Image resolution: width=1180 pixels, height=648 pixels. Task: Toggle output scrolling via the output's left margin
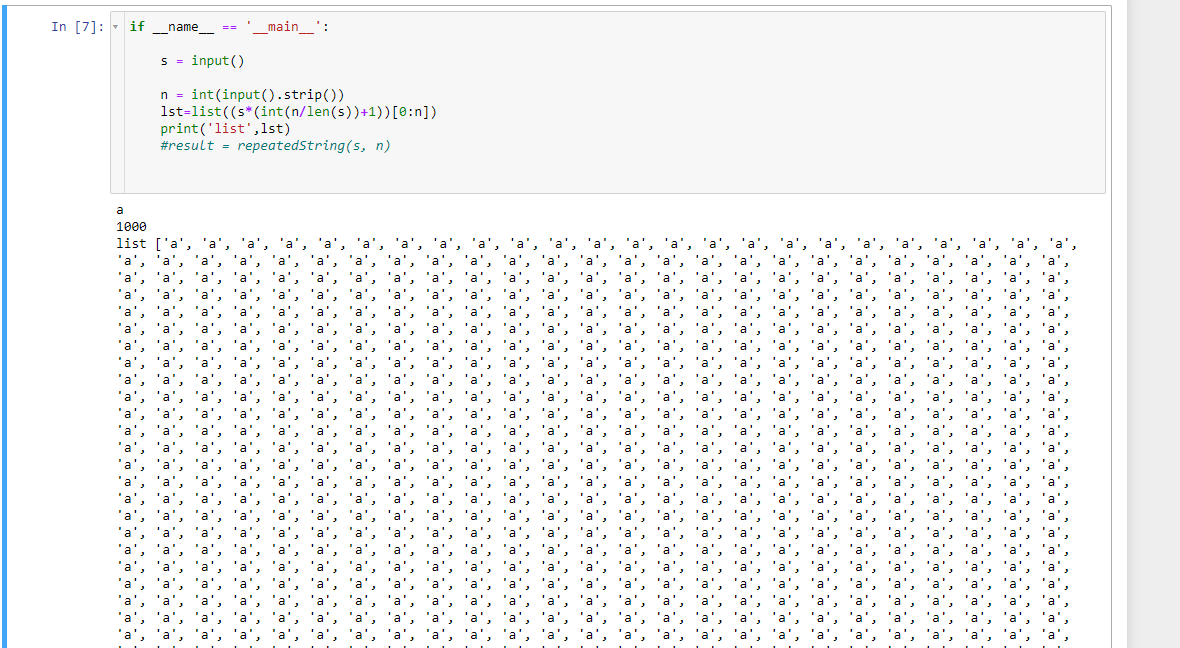click(x=59, y=421)
